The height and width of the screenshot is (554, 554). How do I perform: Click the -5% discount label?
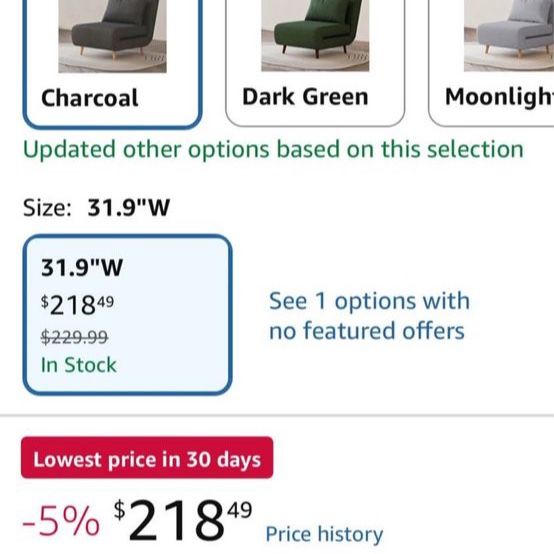click(61, 521)
